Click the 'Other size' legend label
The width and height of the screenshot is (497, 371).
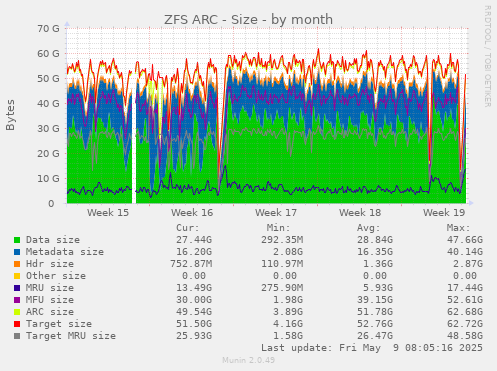(56, 276)
